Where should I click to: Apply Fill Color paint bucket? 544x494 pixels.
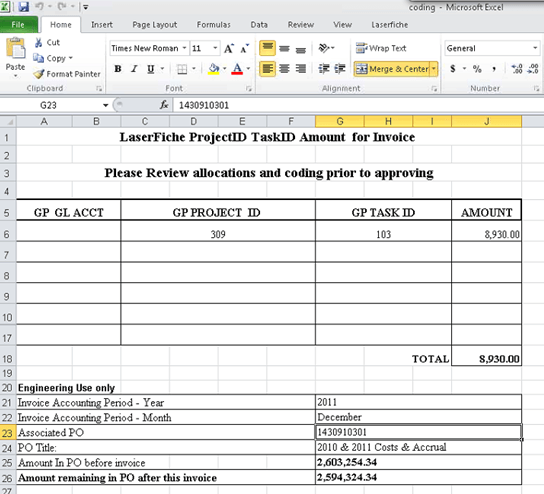[x=214, y=69]
